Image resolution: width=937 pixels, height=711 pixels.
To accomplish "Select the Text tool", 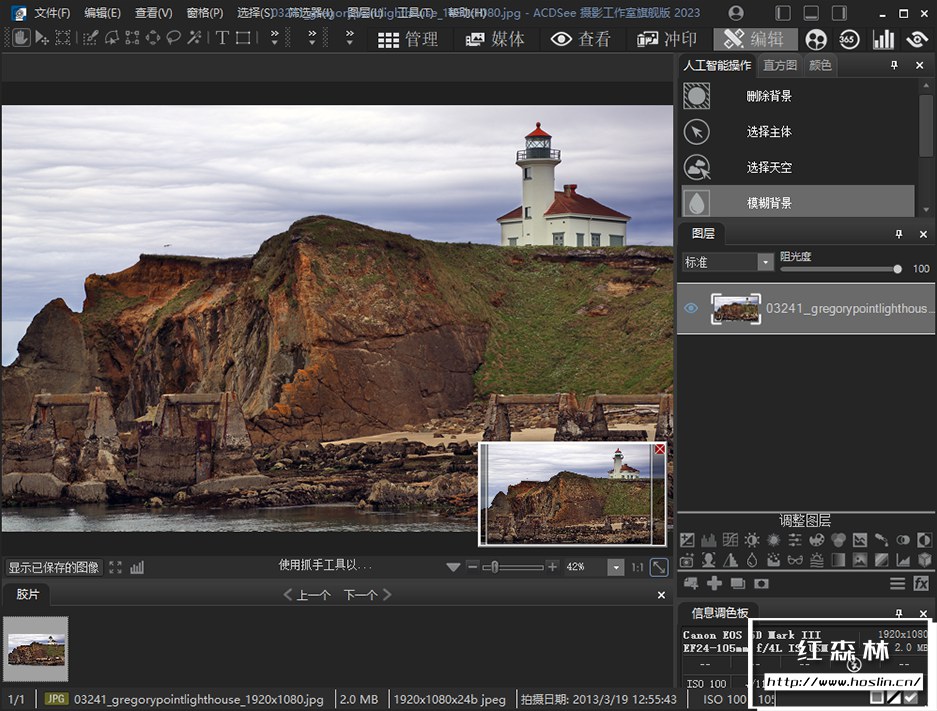I will click(222, 38).
